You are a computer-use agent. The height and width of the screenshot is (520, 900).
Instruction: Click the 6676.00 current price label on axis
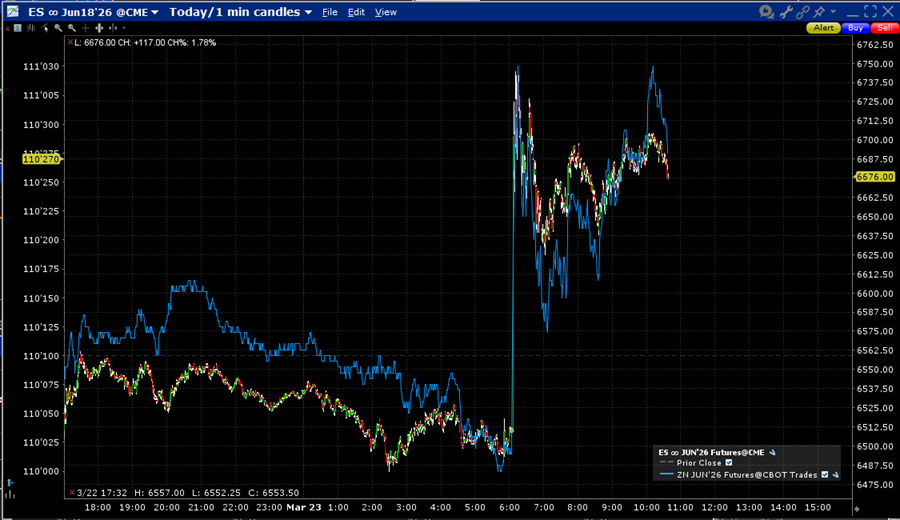[x=874, y=177]
